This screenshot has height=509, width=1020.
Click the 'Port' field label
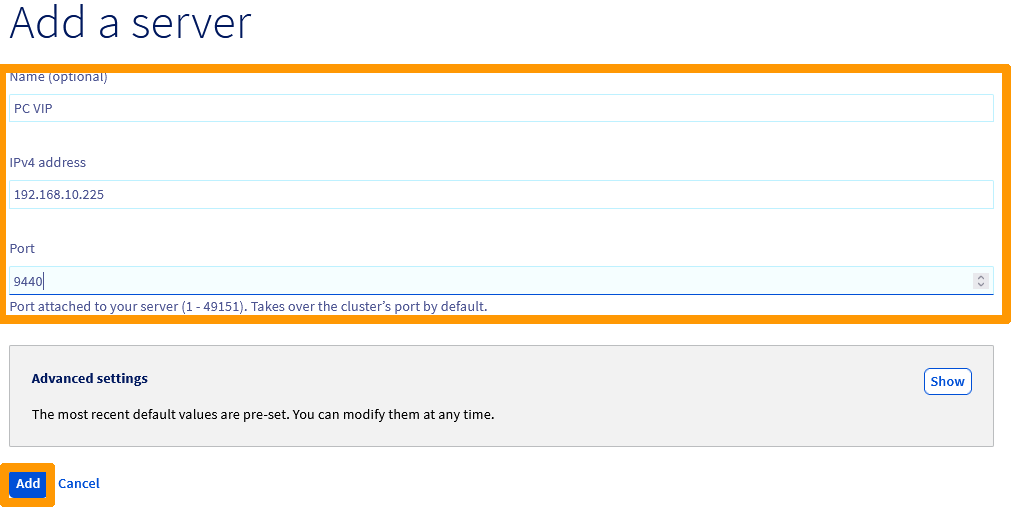[x=22, y=248]
